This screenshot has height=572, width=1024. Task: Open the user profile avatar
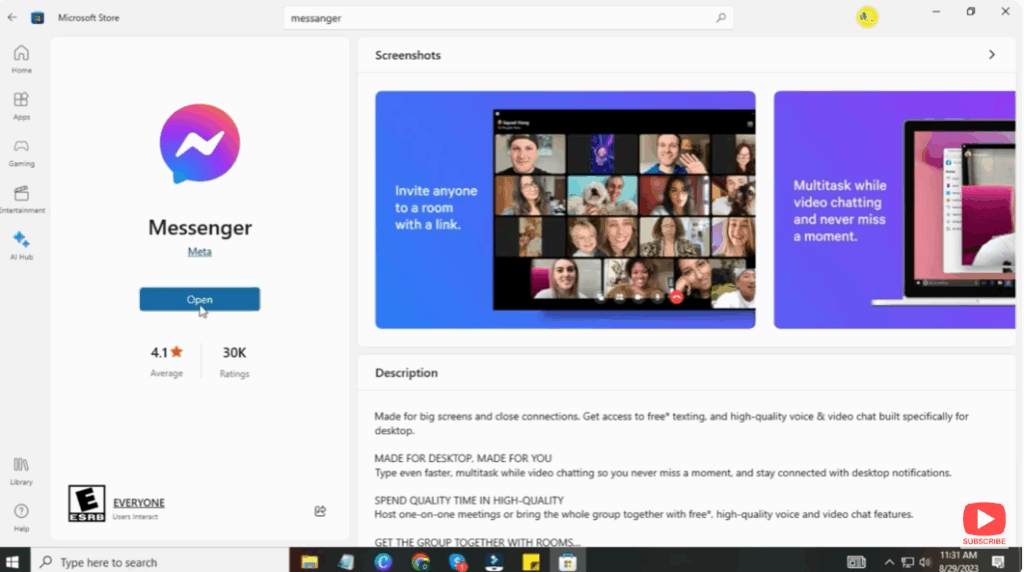coord(867,17)
